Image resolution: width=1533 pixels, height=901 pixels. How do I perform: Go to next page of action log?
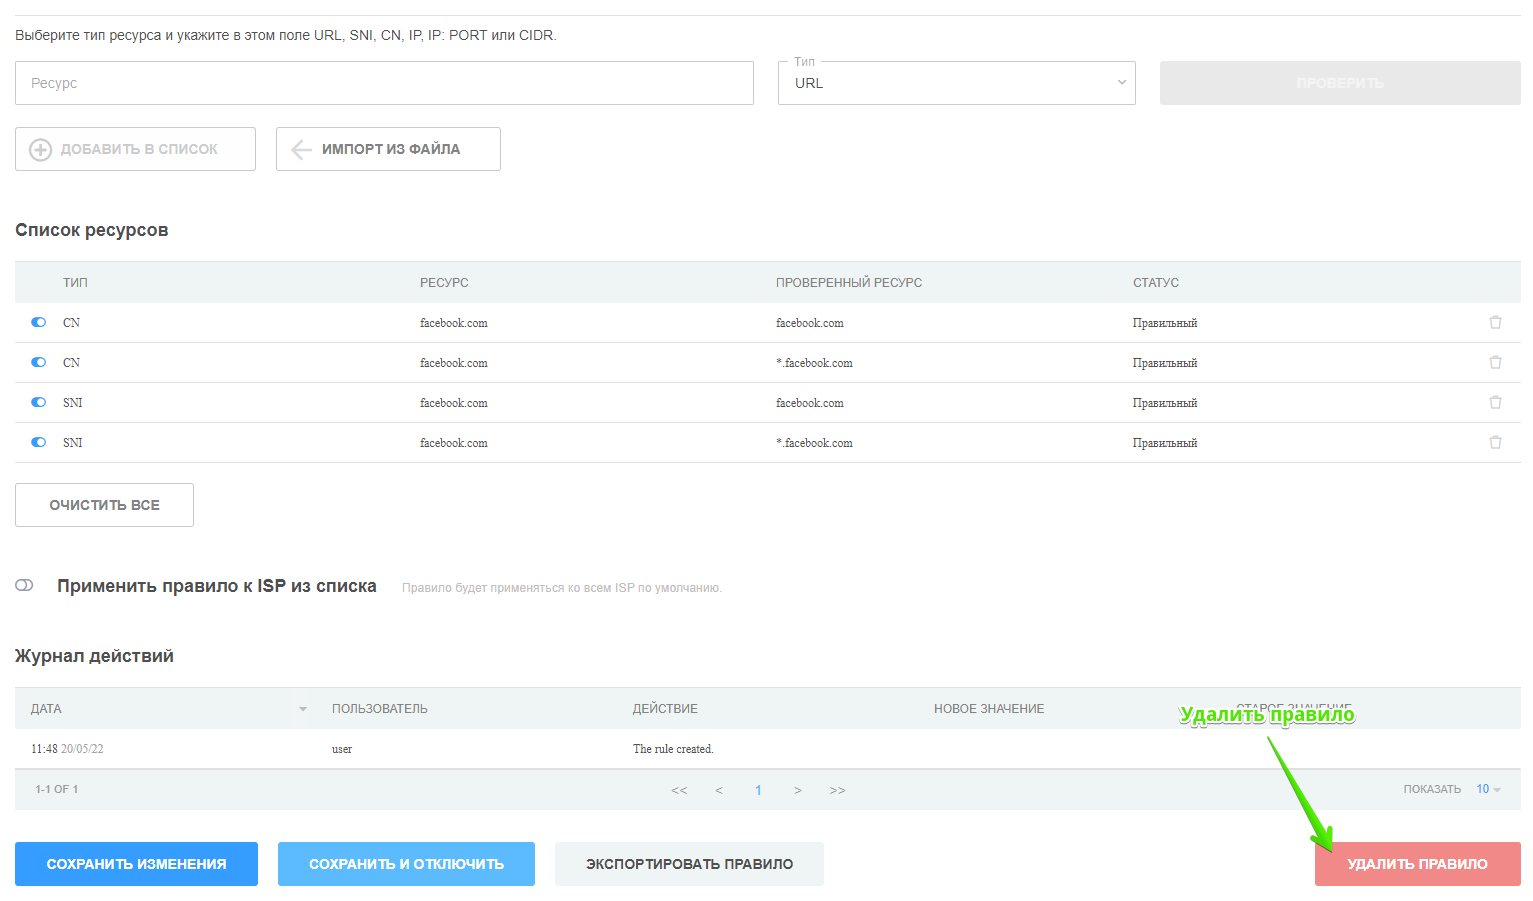(797, 790)
